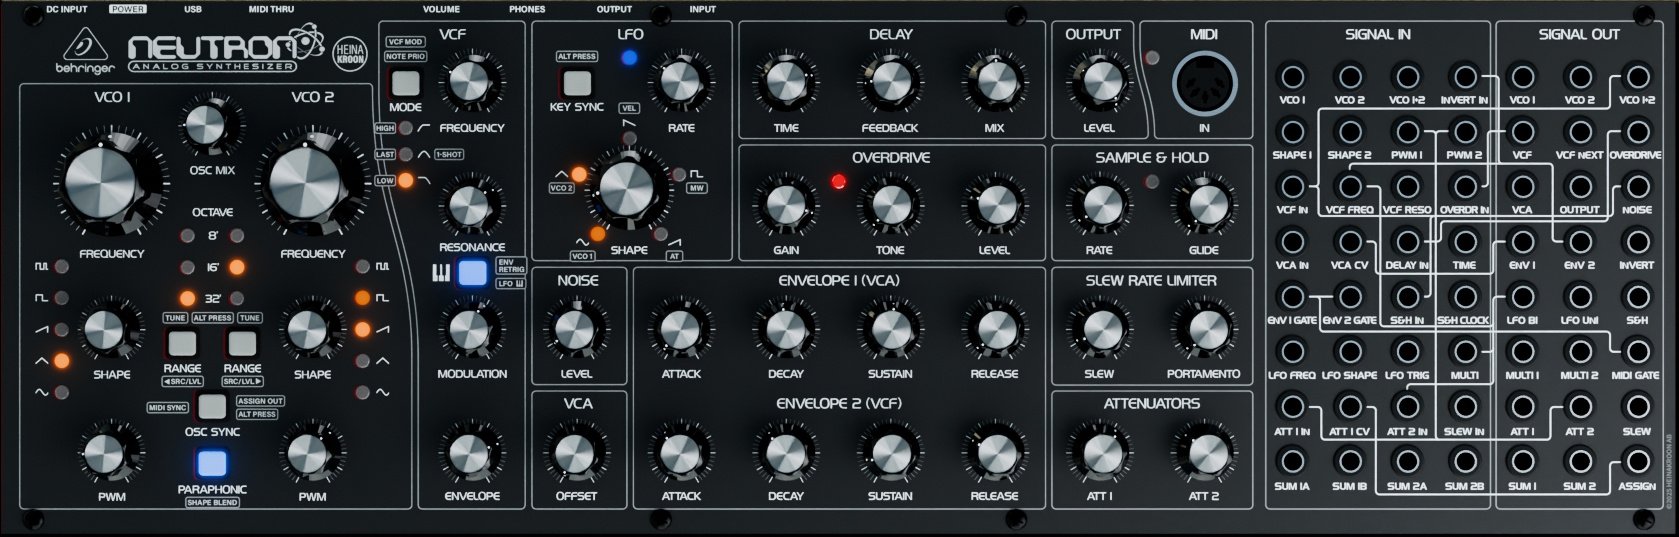This screenshot has width=1679, height=537.
Task: Toggle the PARAPHONIC button
Action: click(212, 463)
